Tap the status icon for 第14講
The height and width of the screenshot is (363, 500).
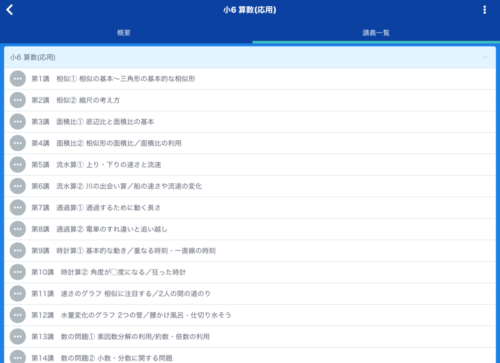pos(18,357)
